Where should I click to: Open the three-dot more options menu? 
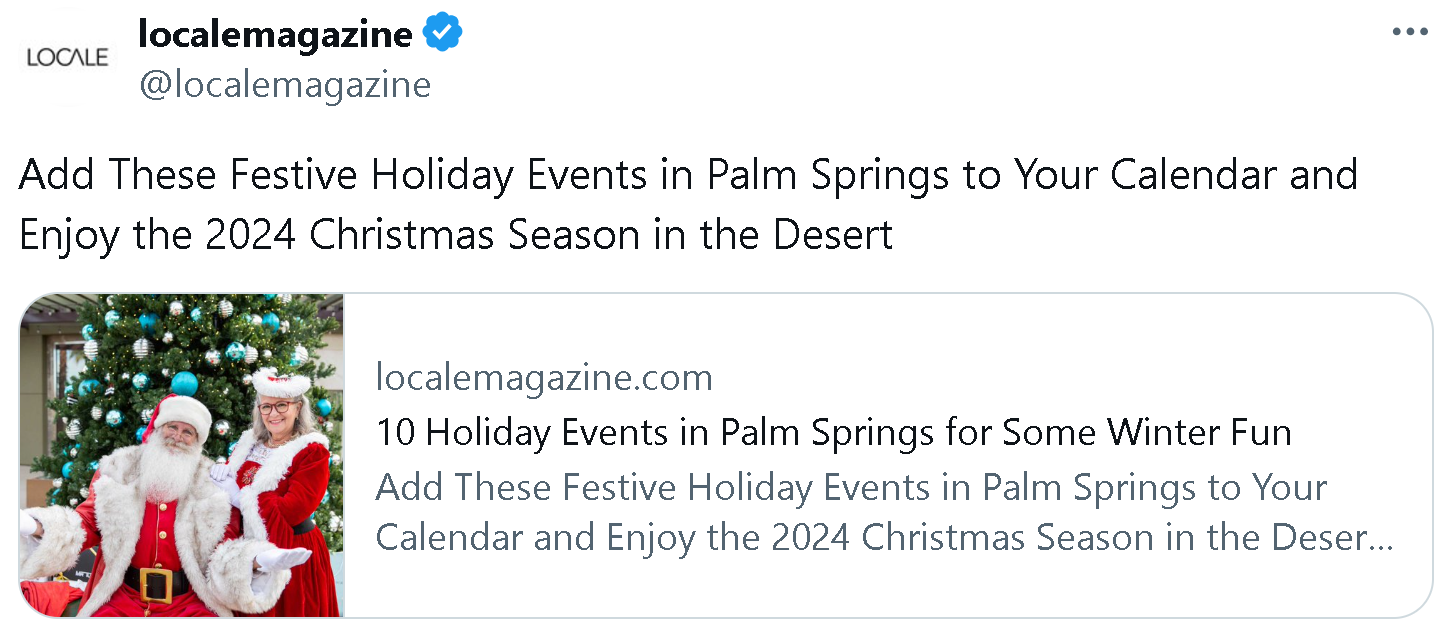(x=1410, y=32)
